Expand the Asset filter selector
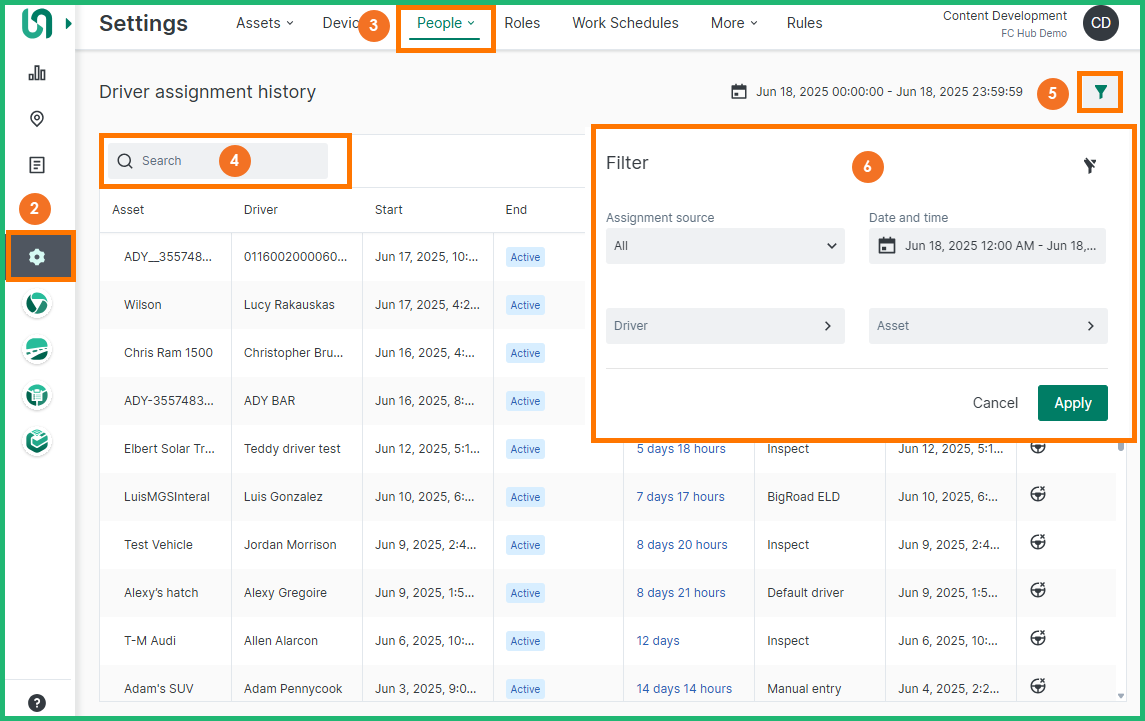The image size is (1145, 721). tap(987, 326)
